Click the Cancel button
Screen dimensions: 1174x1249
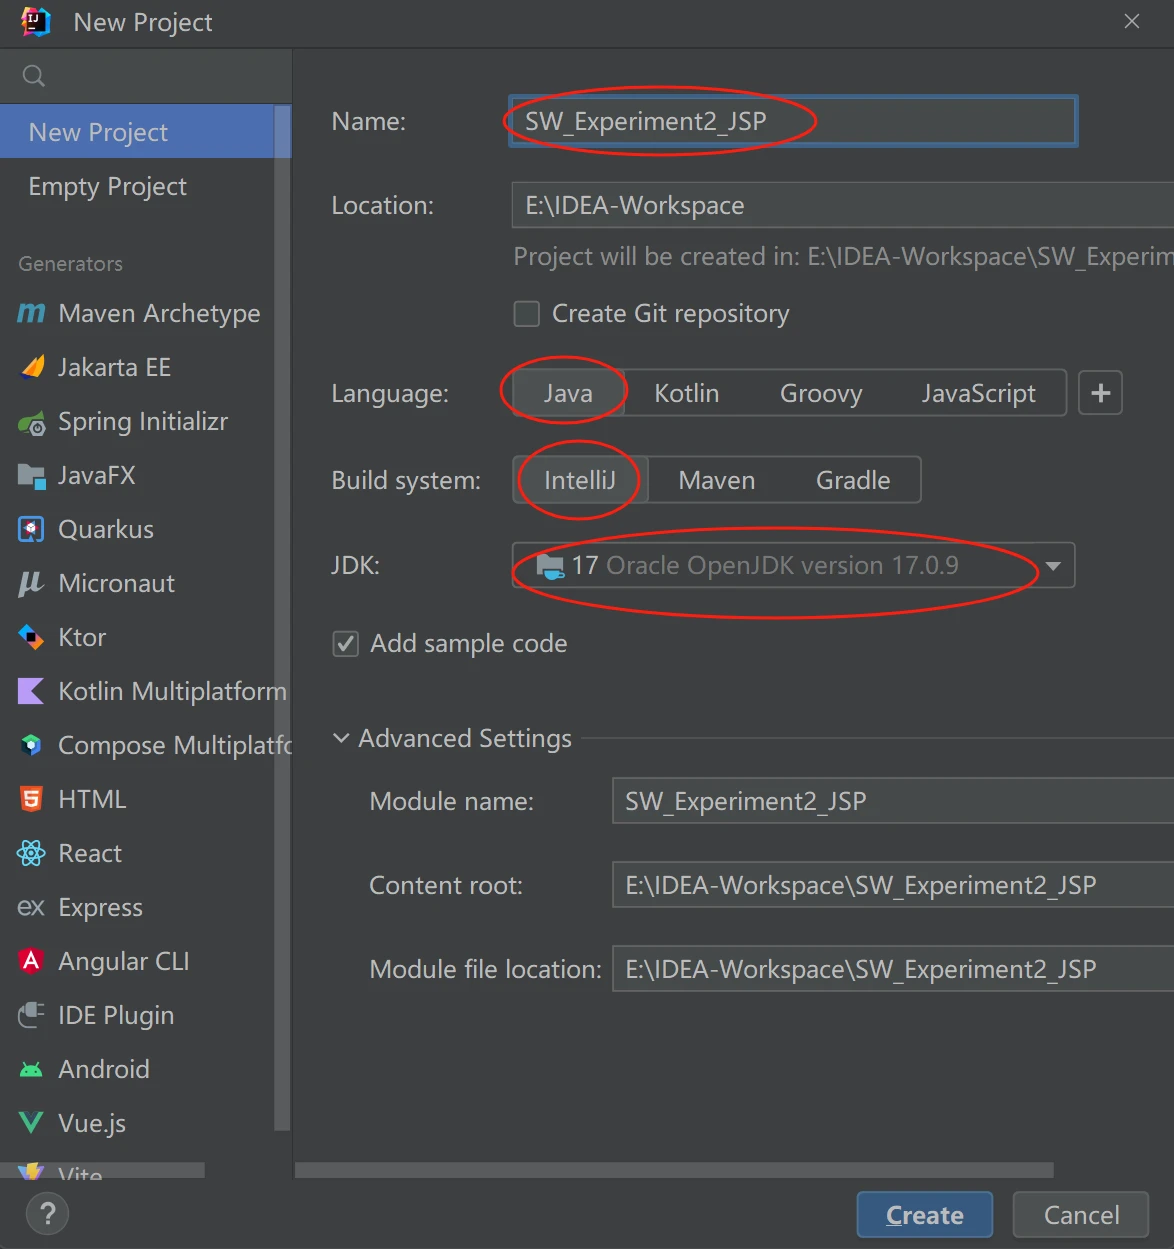(1081, 1215)
